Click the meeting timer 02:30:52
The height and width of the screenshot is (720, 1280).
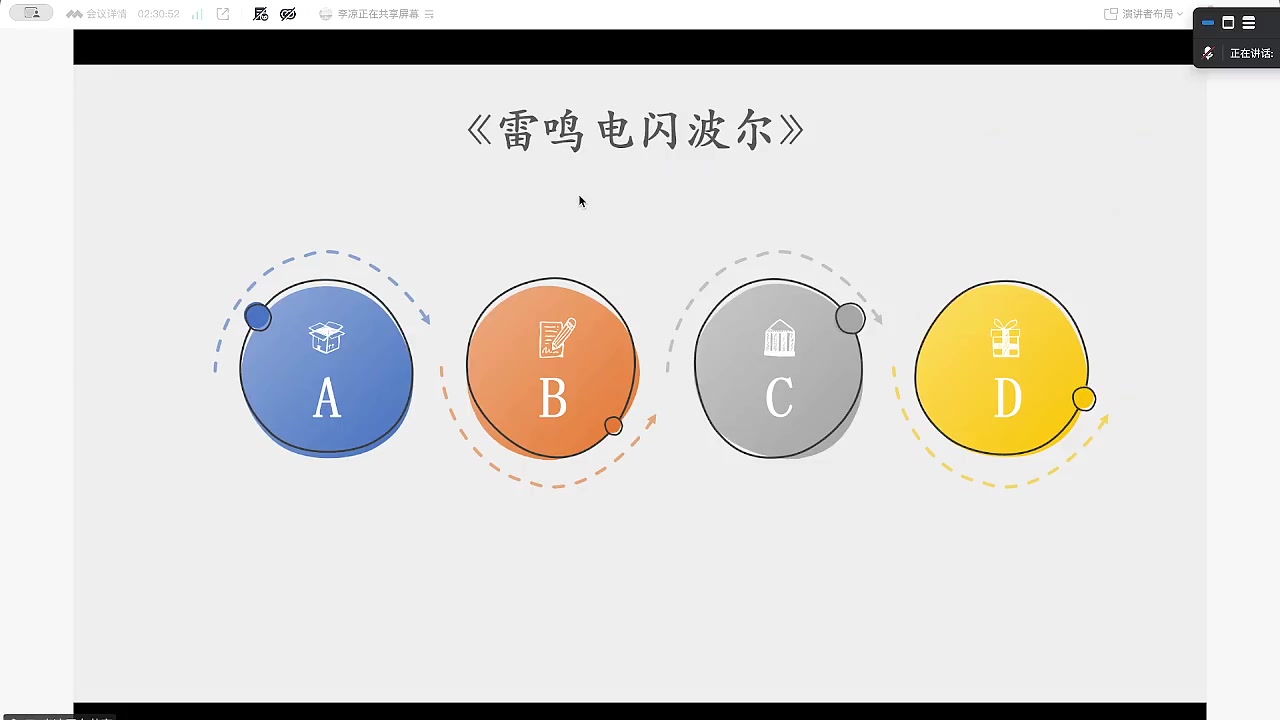[158, 14]
